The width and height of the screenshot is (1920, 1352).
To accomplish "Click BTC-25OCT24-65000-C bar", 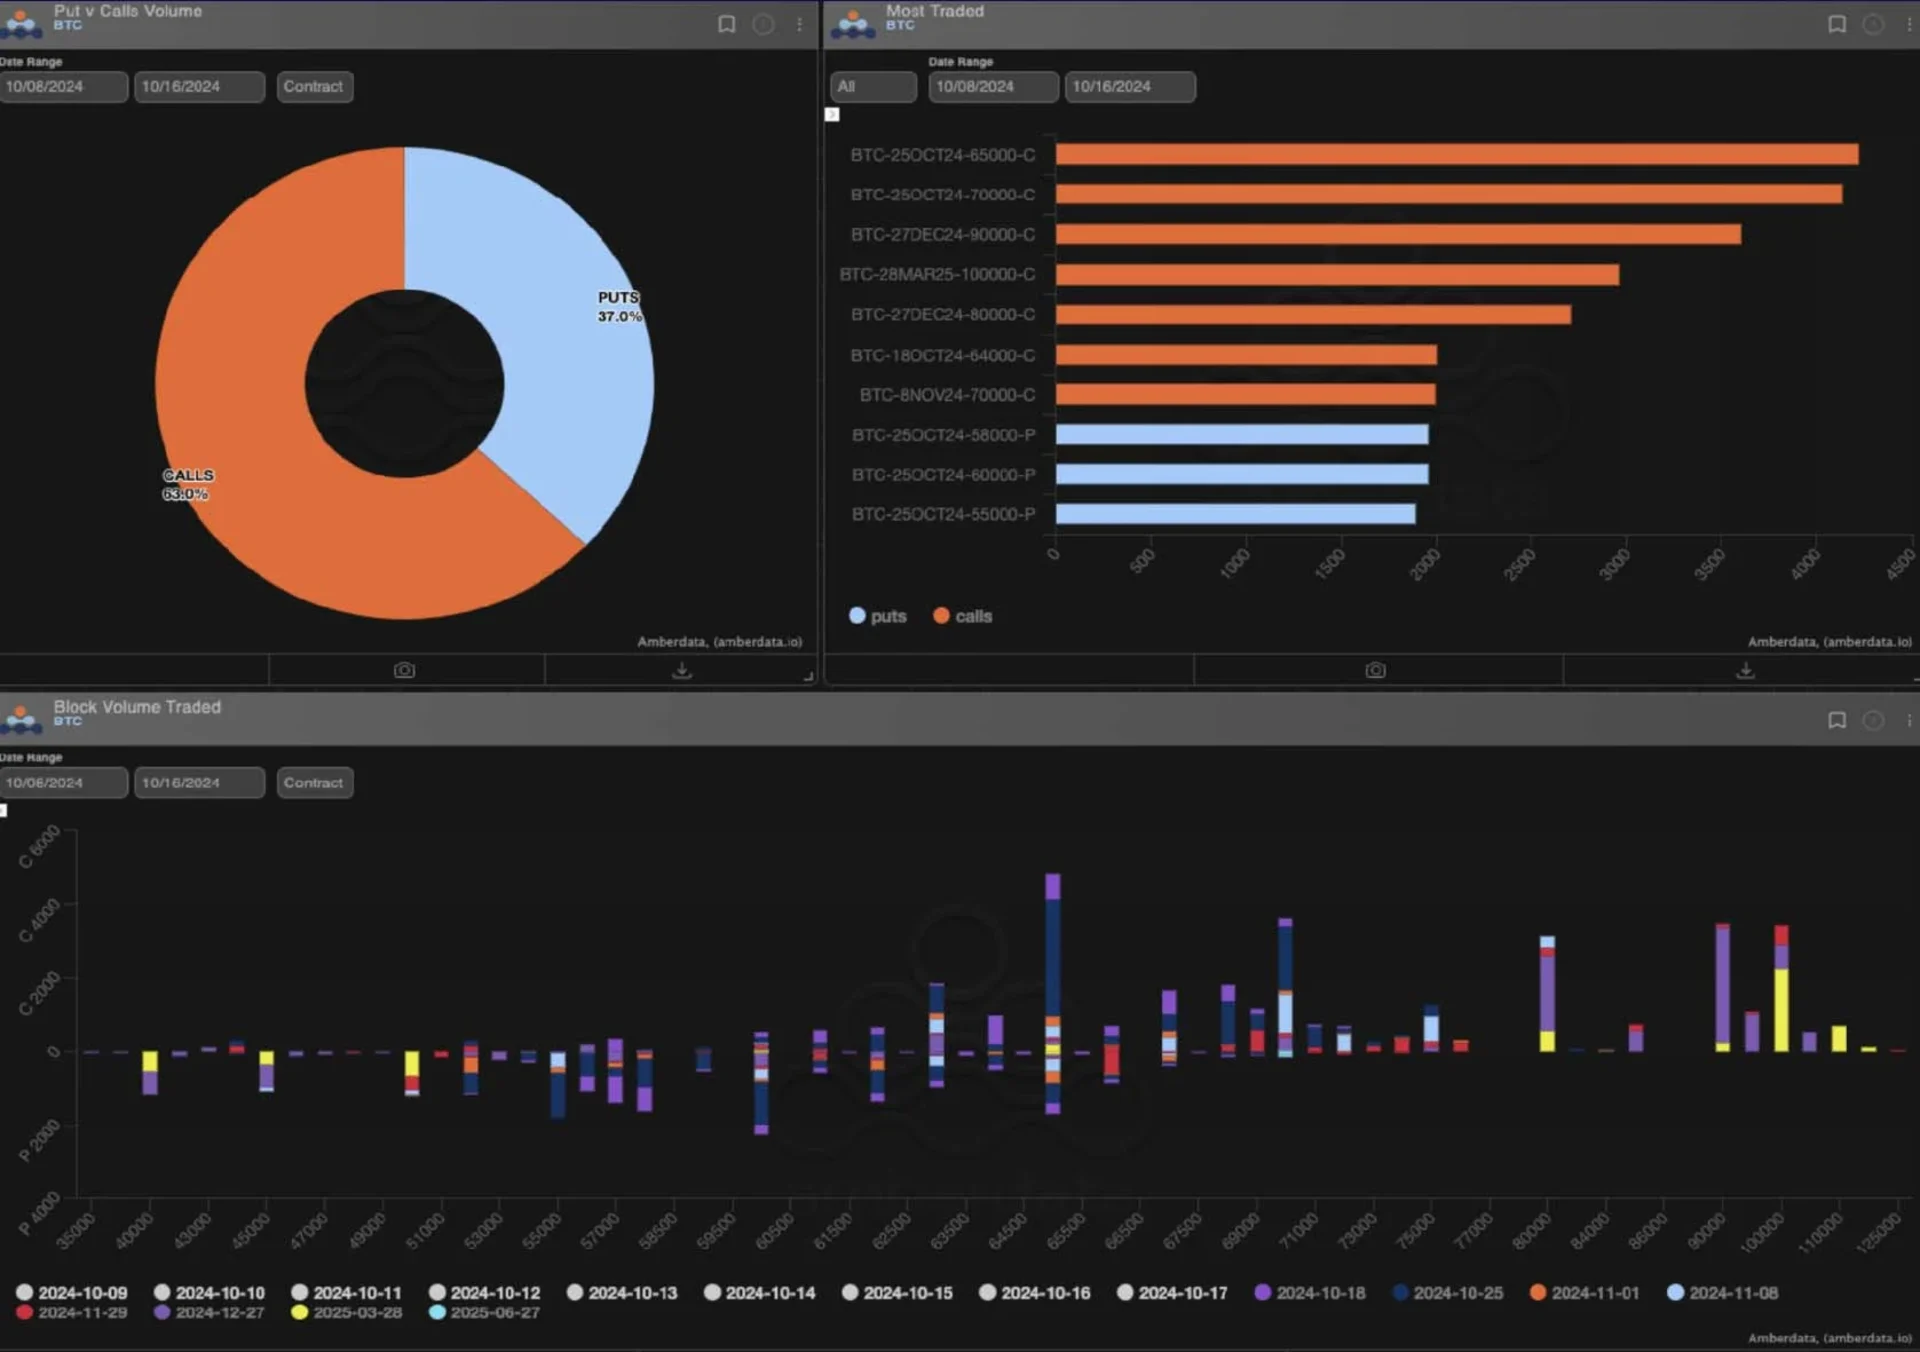I will (1457, 154).
